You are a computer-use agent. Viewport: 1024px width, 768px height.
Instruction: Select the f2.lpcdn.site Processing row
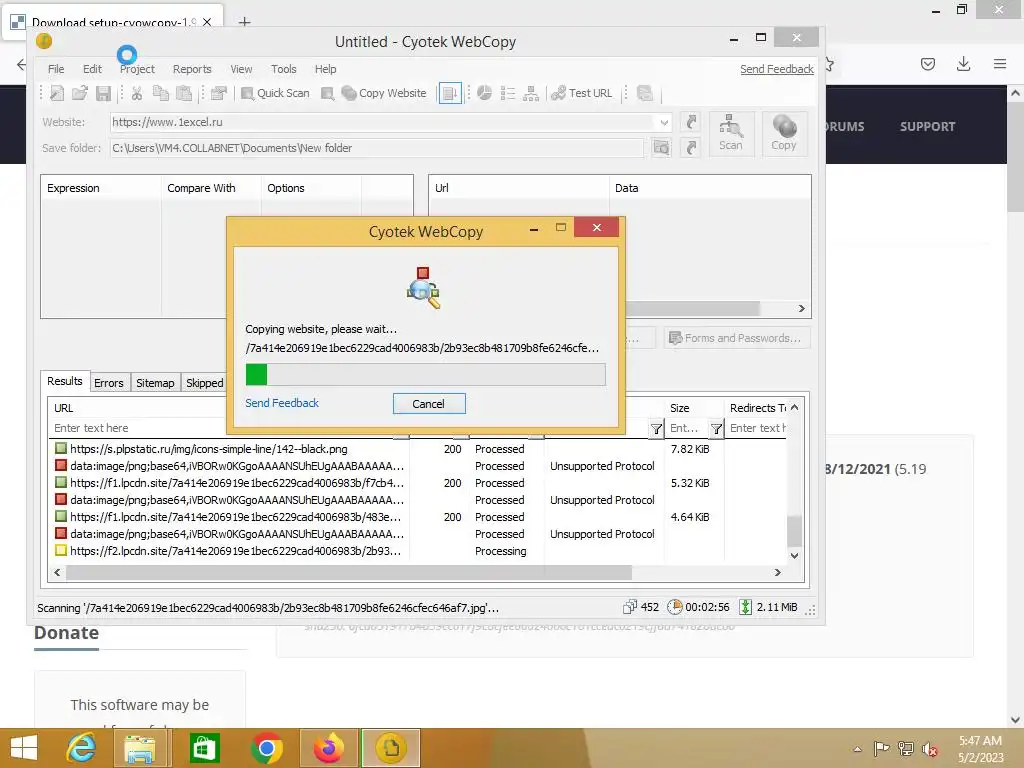click(x=418, y=551)
